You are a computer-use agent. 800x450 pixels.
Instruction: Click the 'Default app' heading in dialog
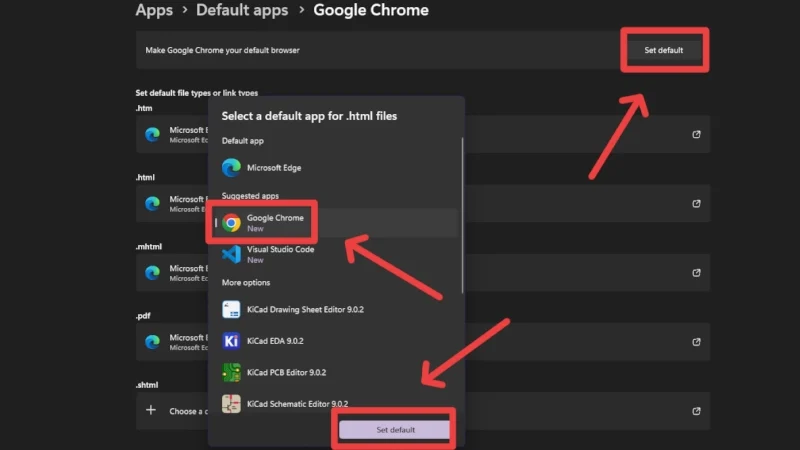tap(242, 141)
